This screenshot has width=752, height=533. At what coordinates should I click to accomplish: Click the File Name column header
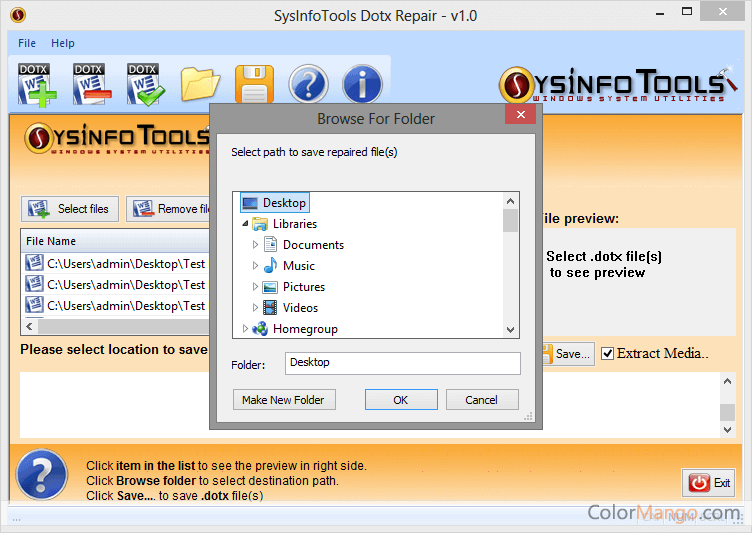pos(115,241)
